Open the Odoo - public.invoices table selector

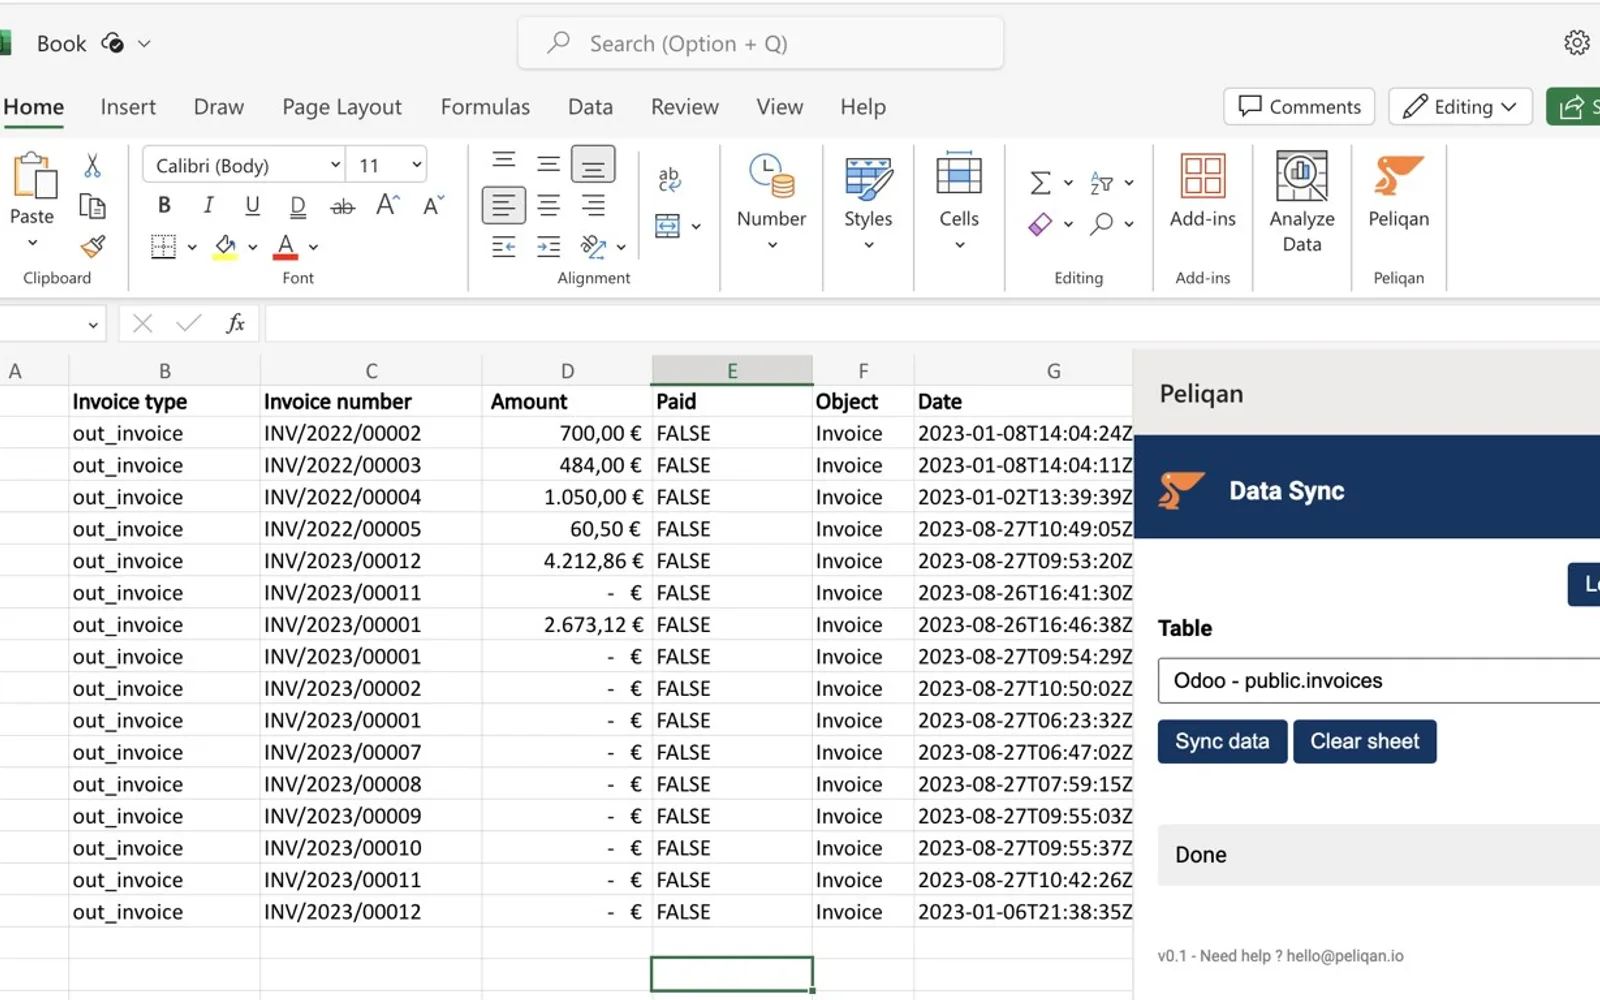click(x=1379, y=681)
